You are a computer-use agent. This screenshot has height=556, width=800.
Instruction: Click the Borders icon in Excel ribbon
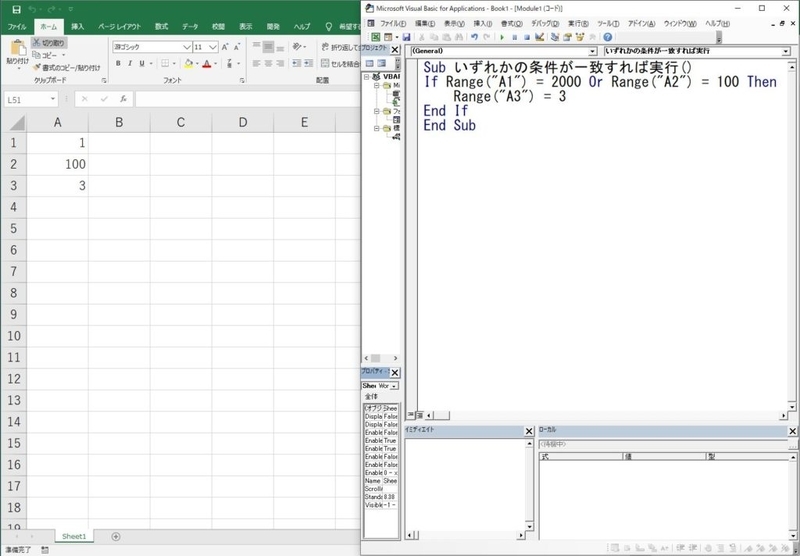coord(165,63)
